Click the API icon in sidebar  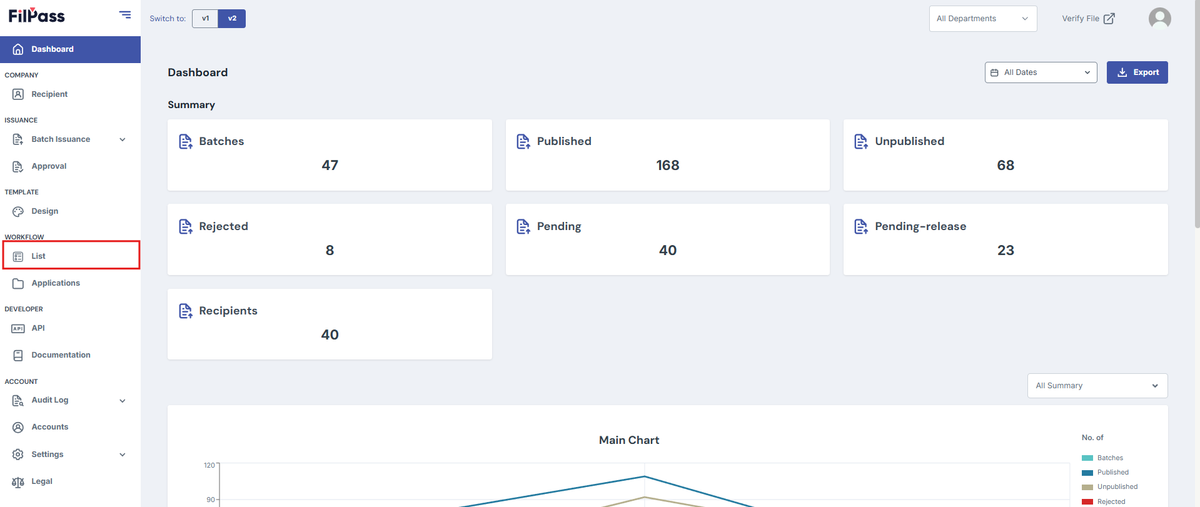coord(18,328)
